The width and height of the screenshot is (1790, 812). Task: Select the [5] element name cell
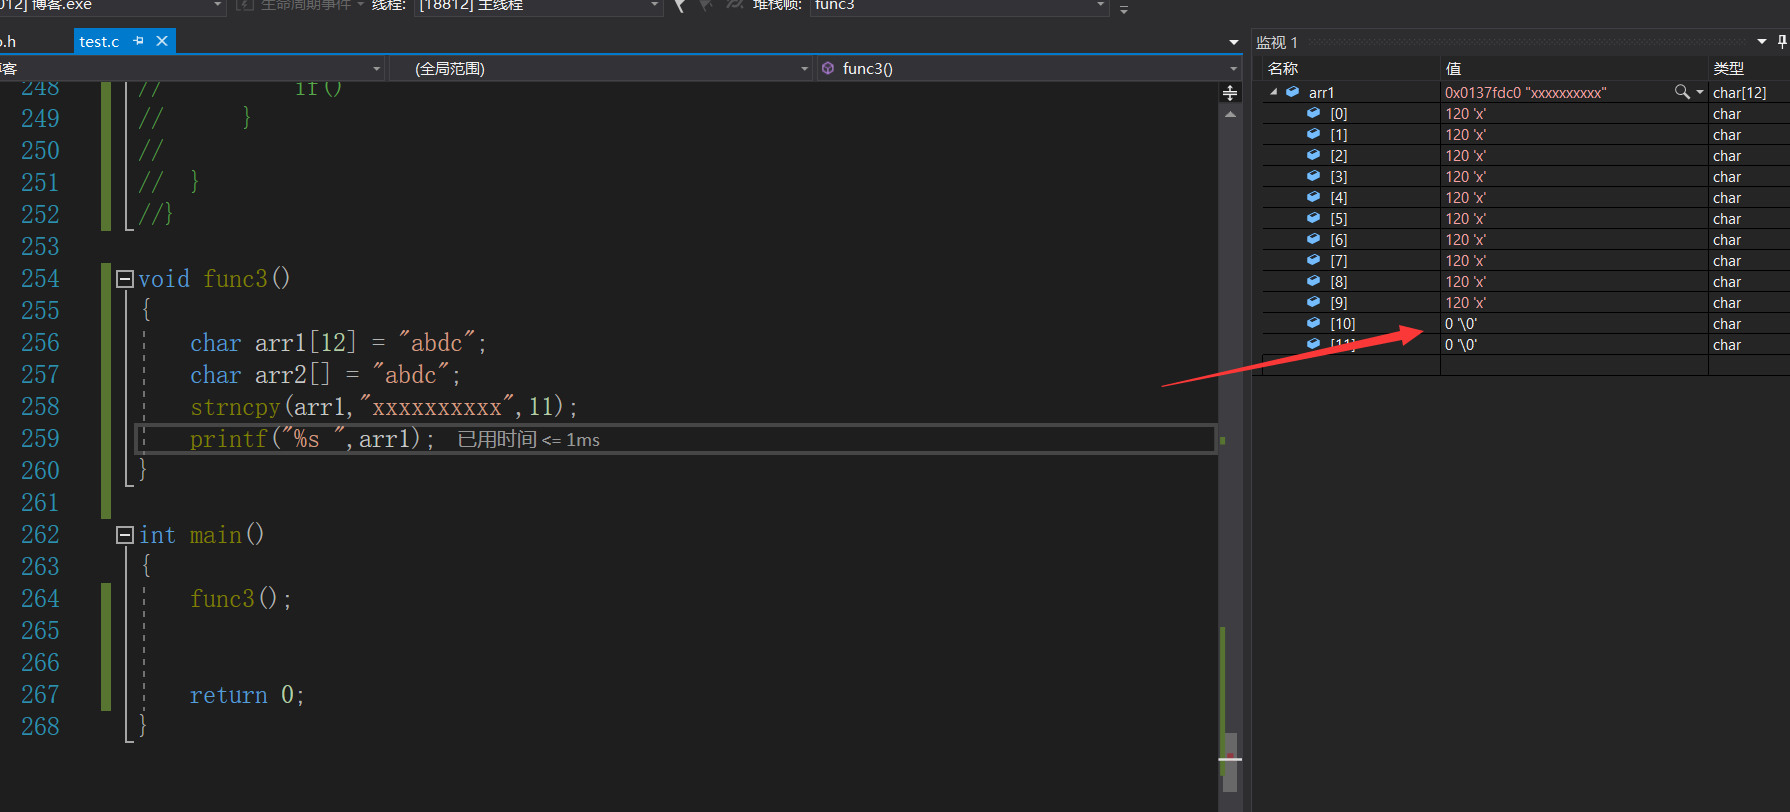tap(1338, 218)
